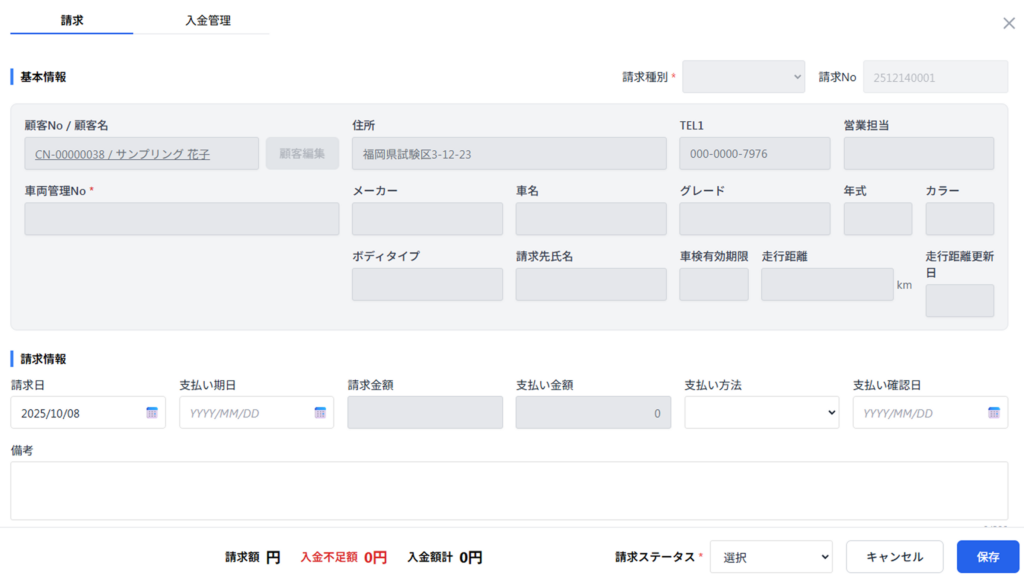Click the 支払い期日 date input

(245, 413)
